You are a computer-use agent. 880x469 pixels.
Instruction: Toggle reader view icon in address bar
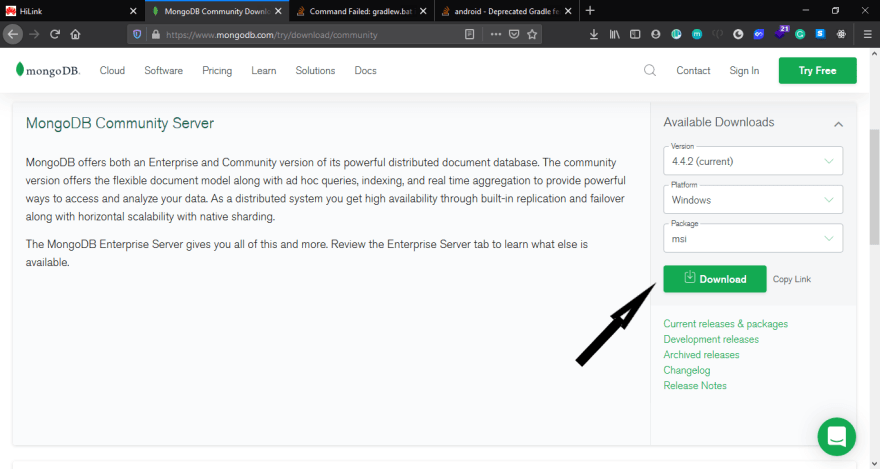pyautogui.click(x=470, y=34)
